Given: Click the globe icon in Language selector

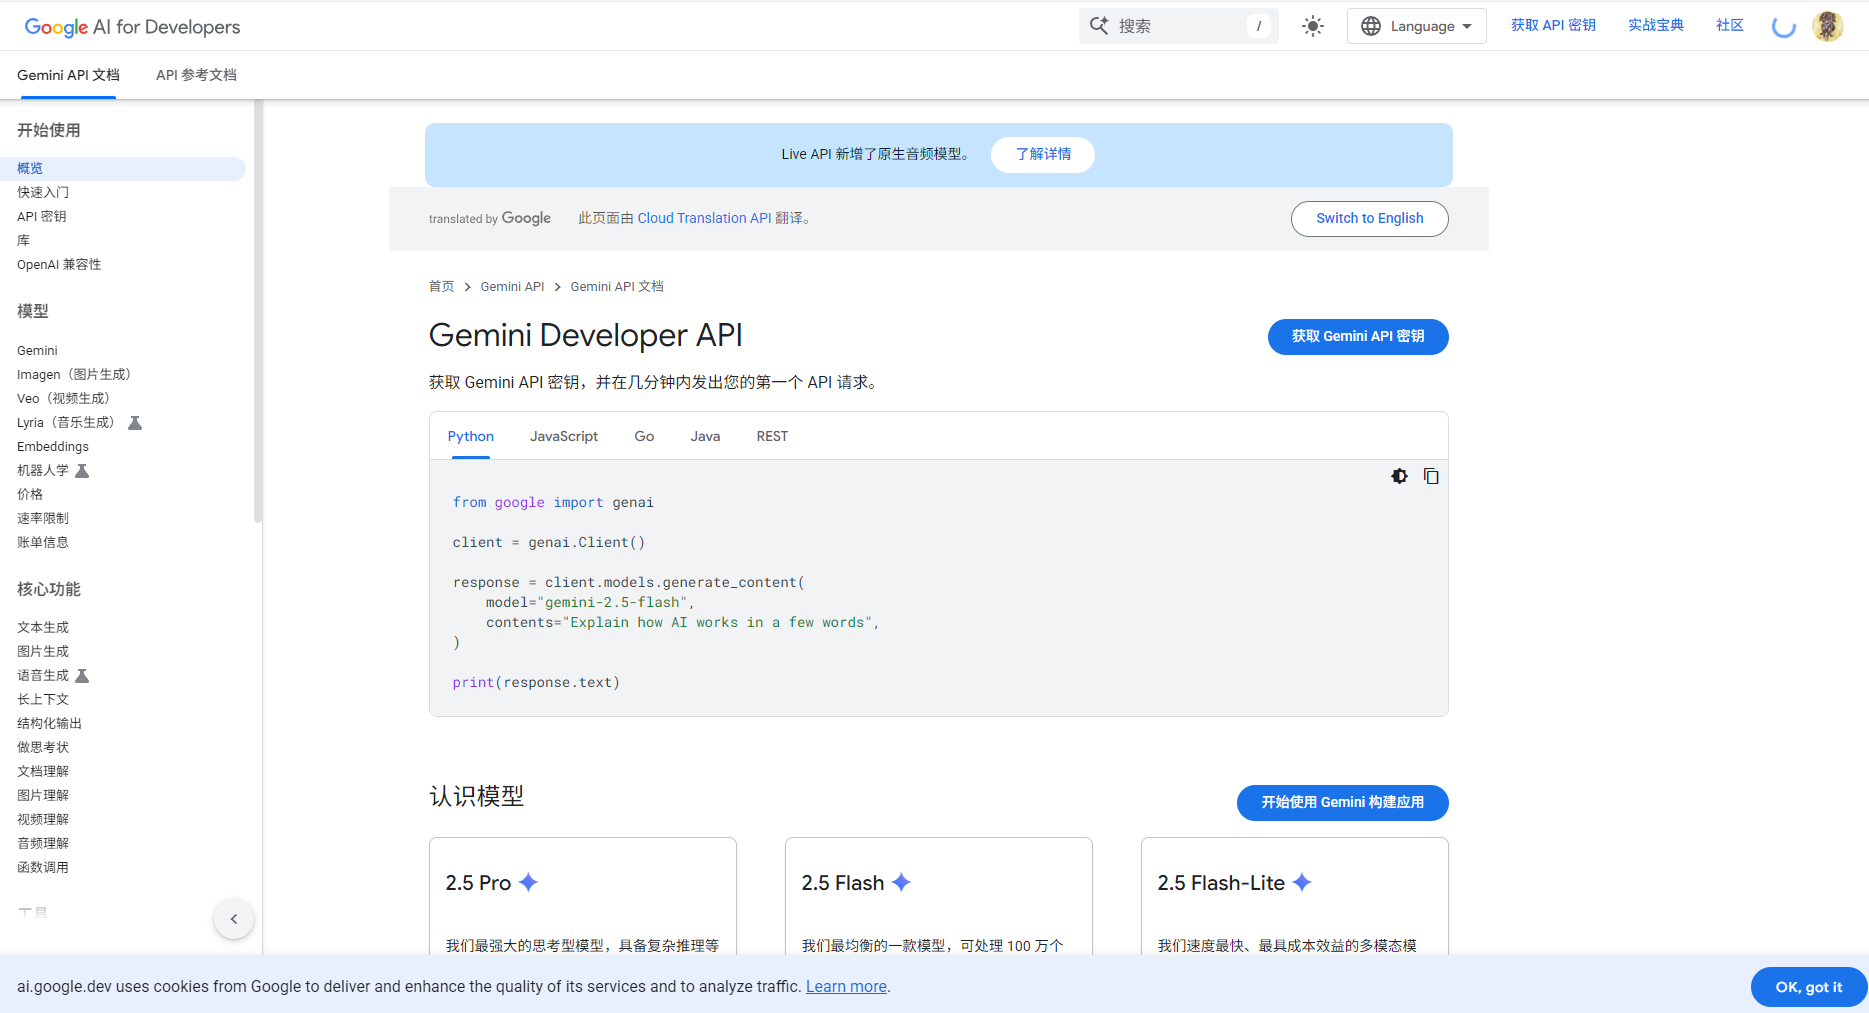Looking at the screenshot, I should (x=1371, y=26).
